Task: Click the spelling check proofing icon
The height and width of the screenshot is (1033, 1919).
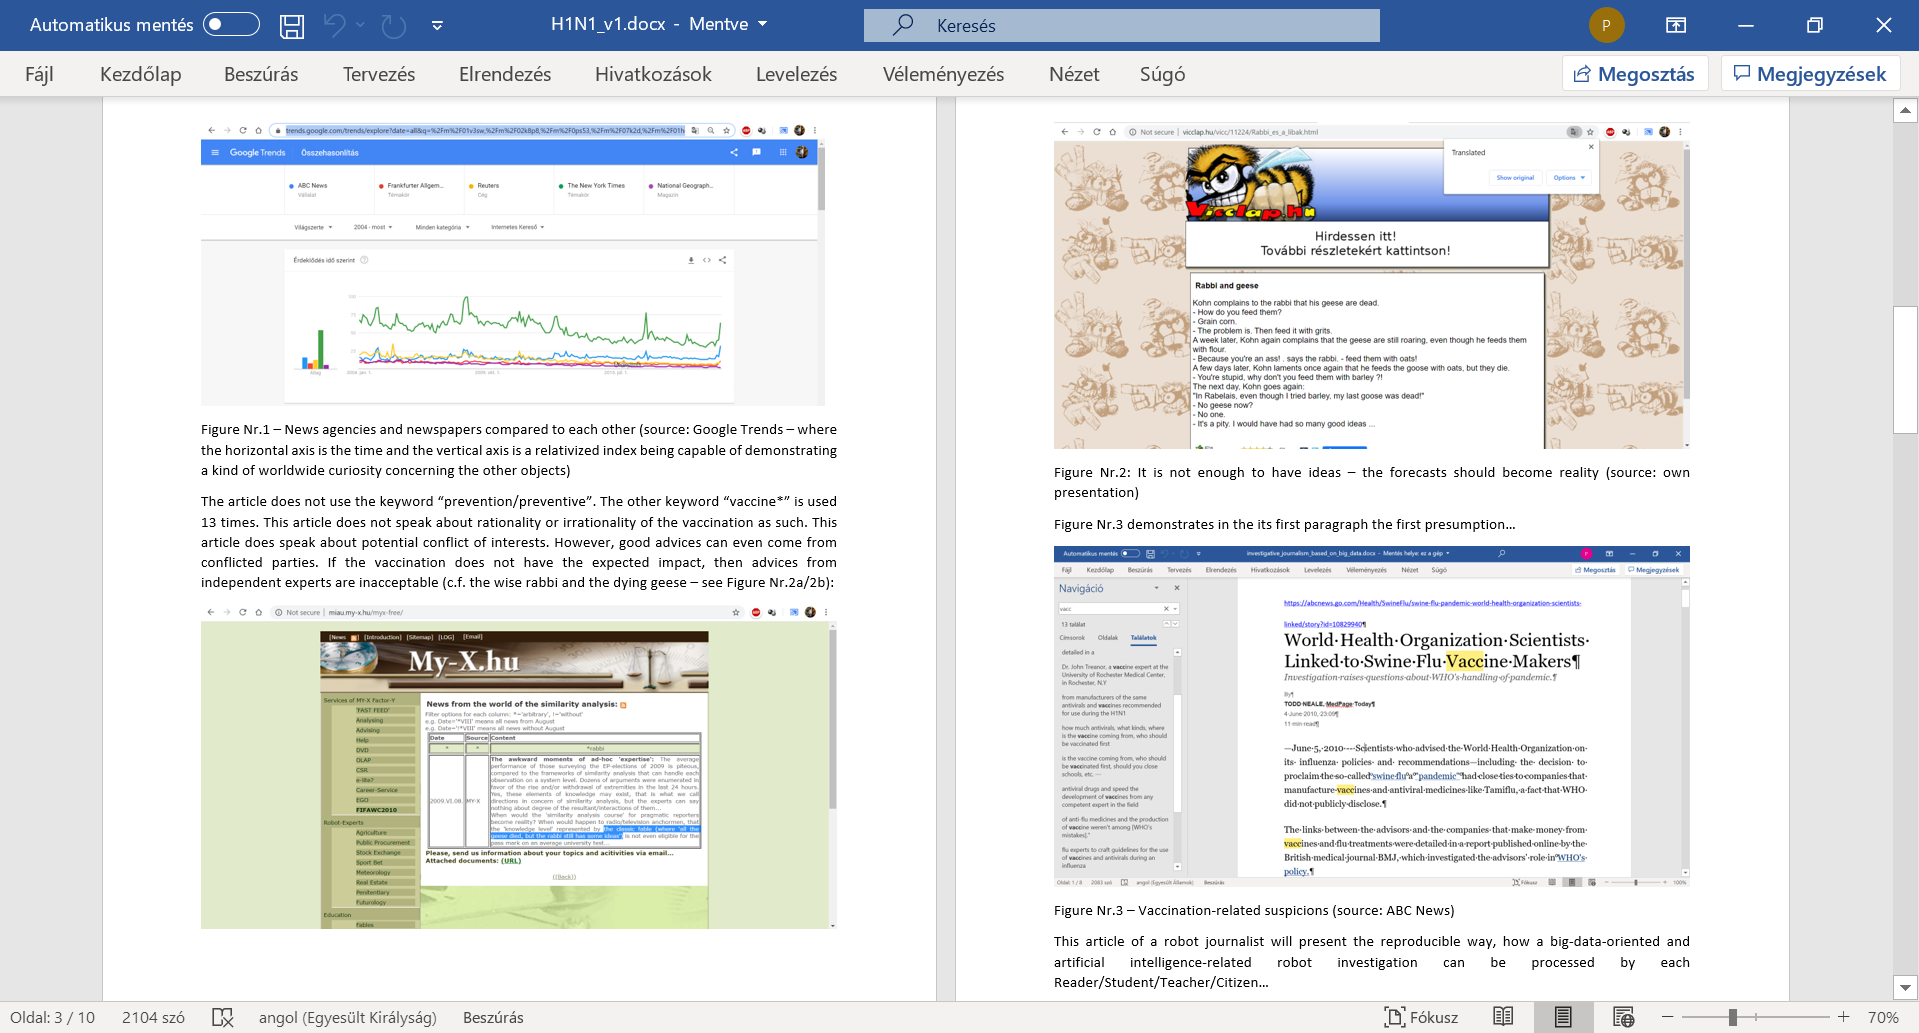Action: [222, 1017]
